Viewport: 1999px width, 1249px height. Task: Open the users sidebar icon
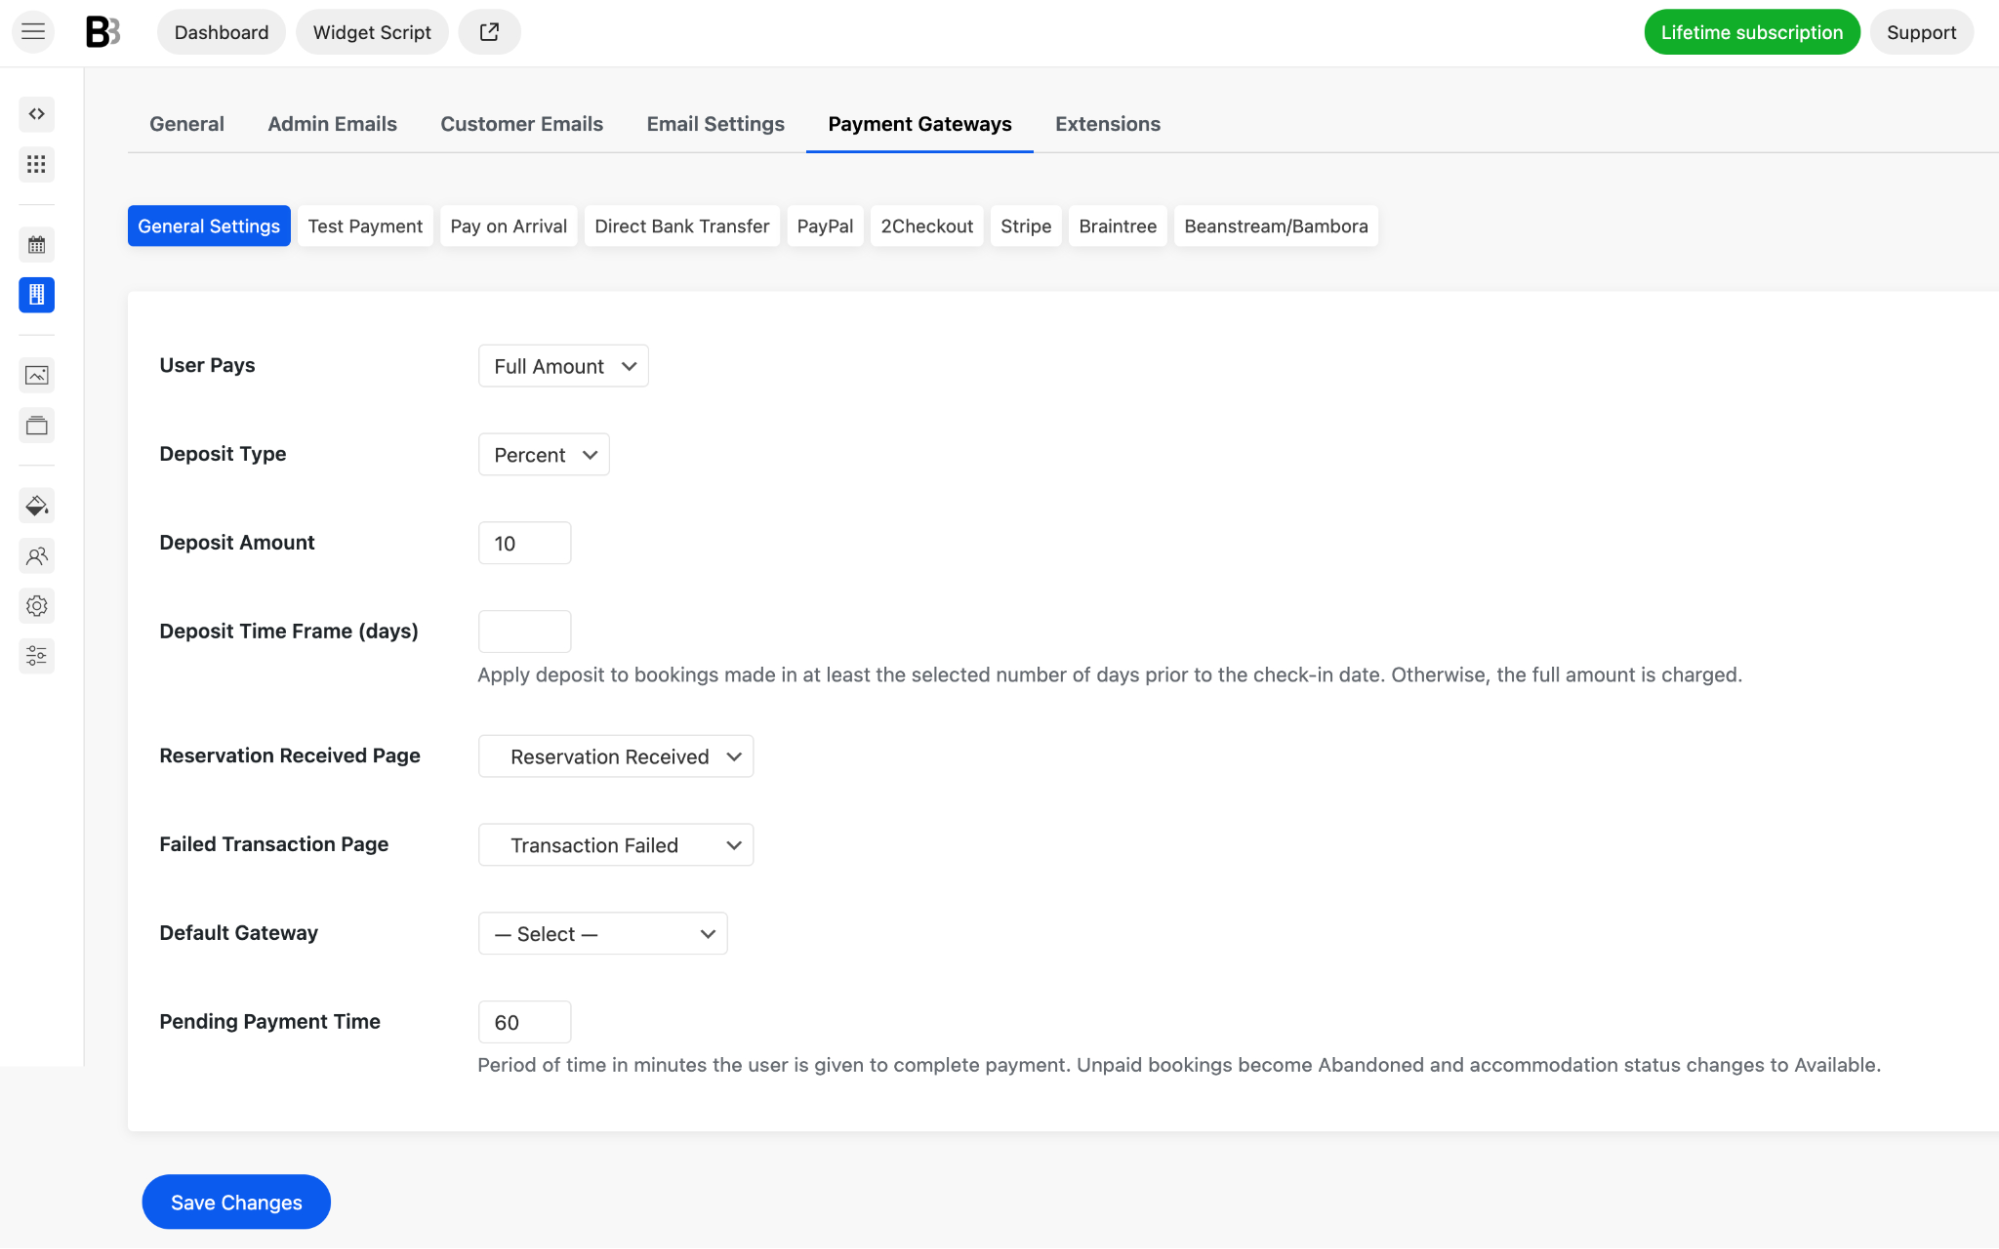click(37, 556)
